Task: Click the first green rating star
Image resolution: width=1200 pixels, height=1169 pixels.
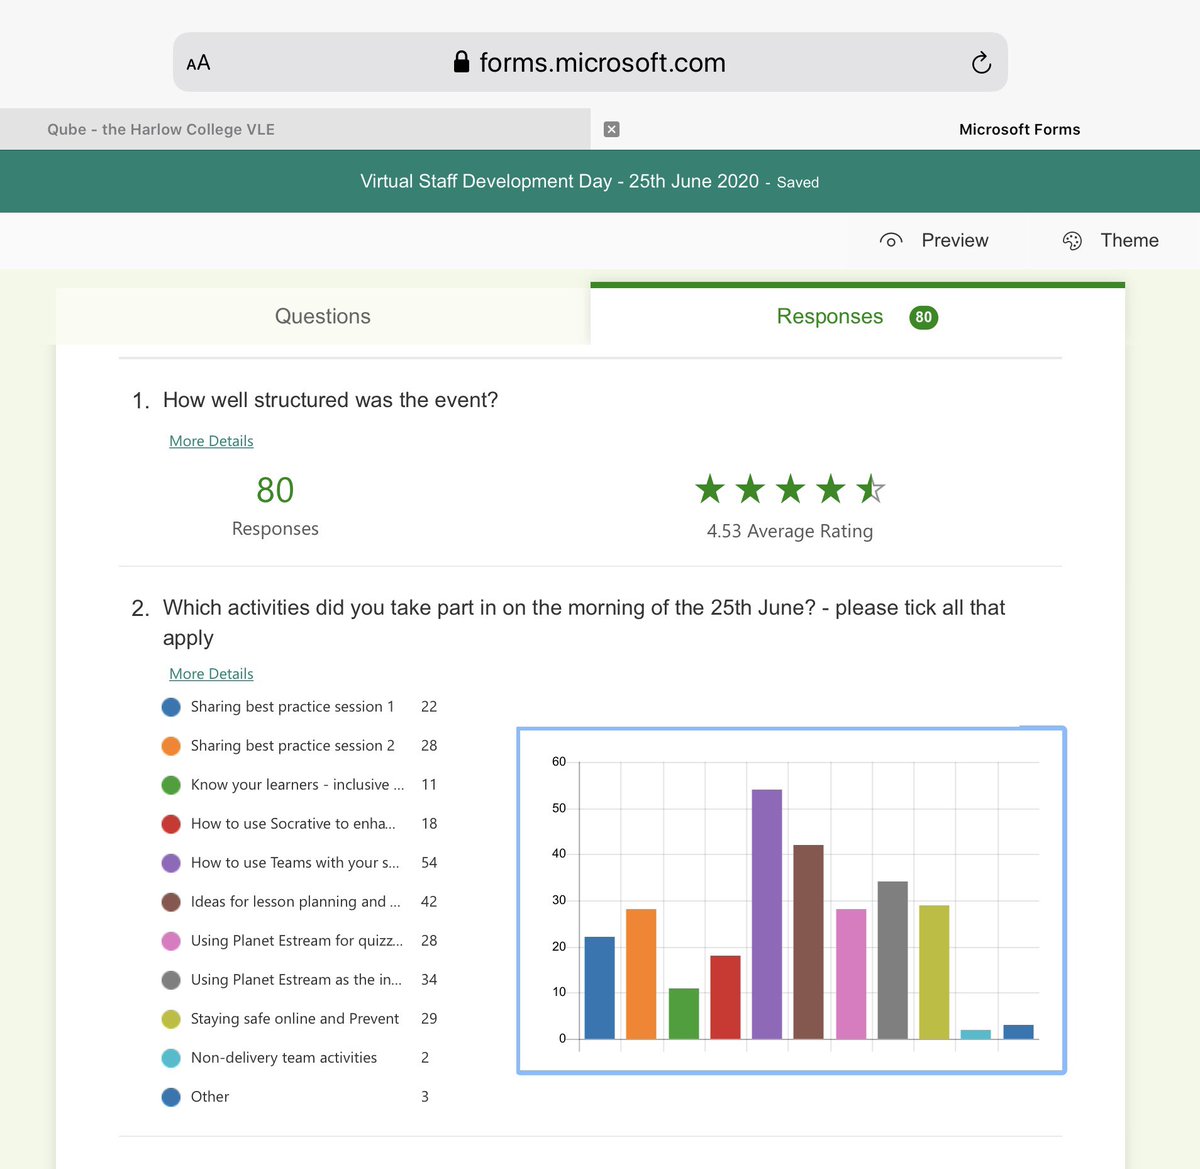Action: pyautogui.click(x=710, y=489)
